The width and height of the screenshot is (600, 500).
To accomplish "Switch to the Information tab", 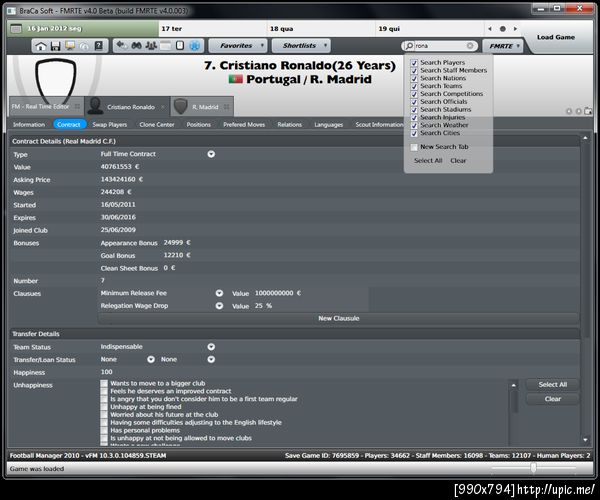I will (29, 125).
